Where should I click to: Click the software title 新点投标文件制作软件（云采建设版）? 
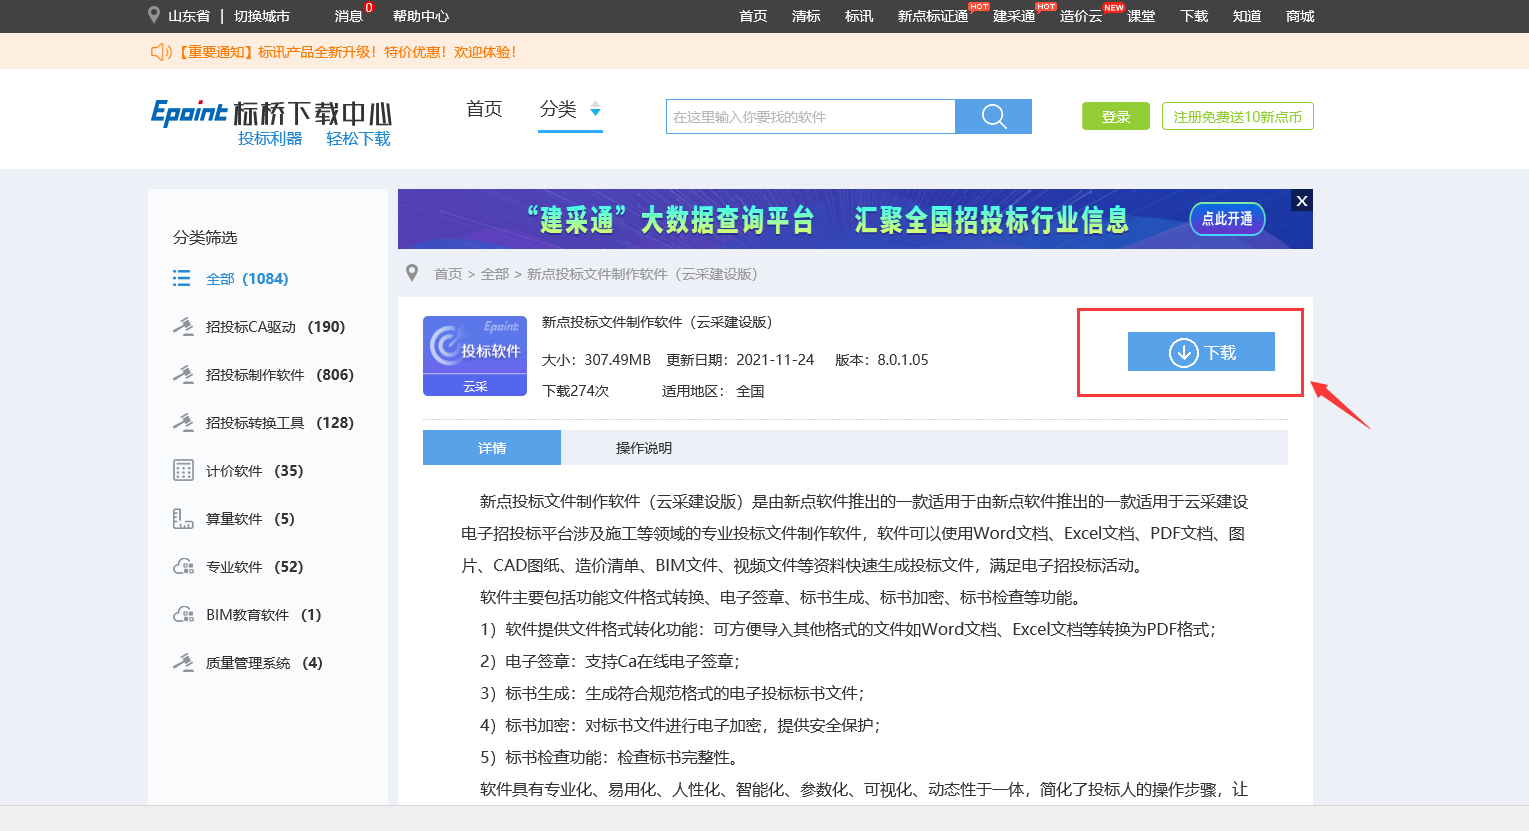[657, 322]
